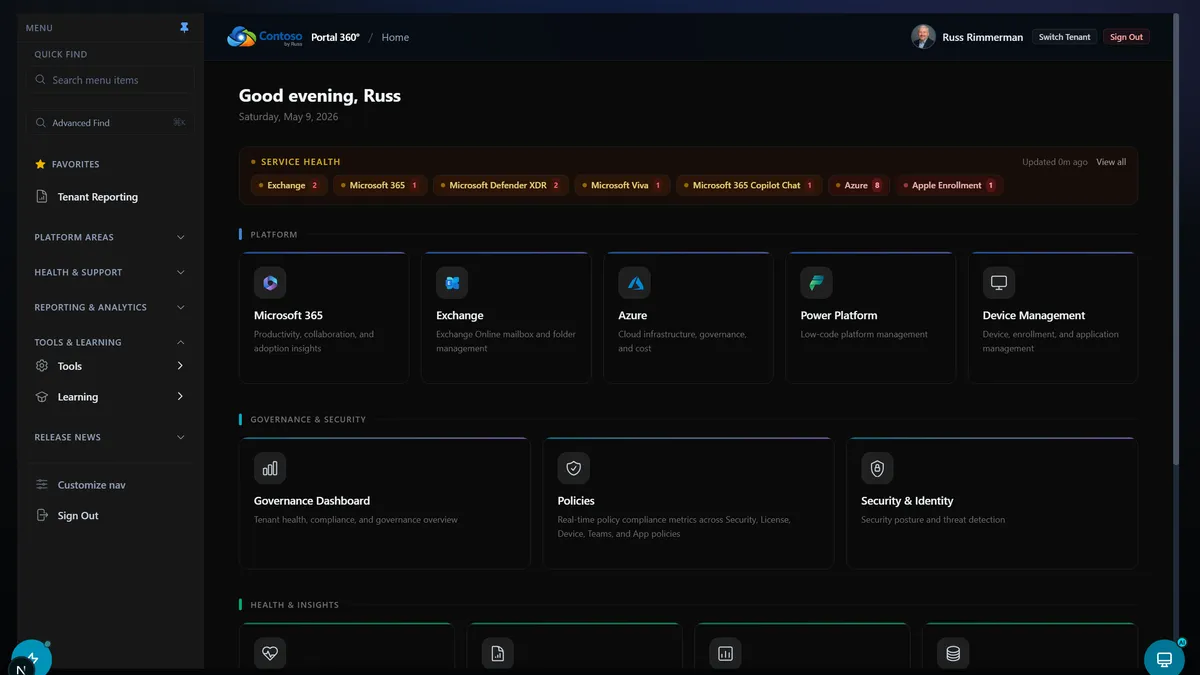The height and width of the screenshot is (675, 1200).
Task: Click the Exchange card icon
Action: (x=452, y=283)
